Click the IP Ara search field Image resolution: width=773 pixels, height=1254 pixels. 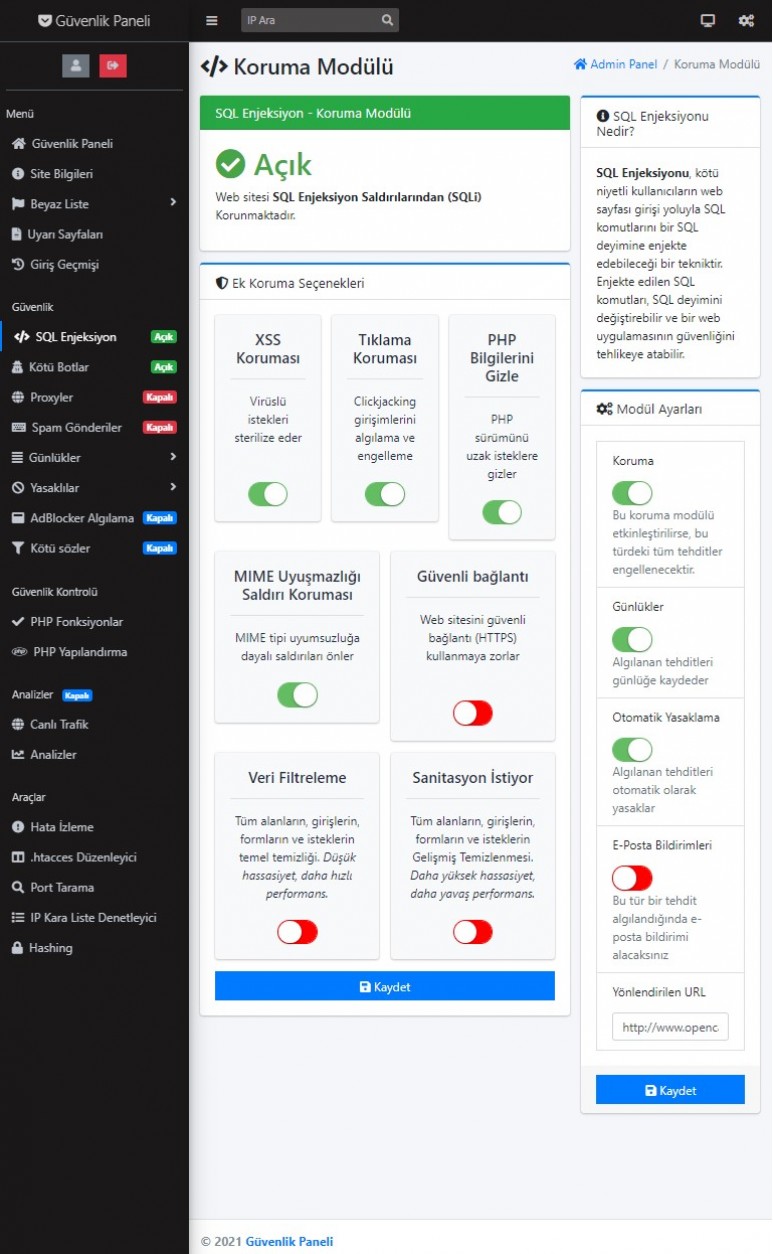(x=308, y=20)
